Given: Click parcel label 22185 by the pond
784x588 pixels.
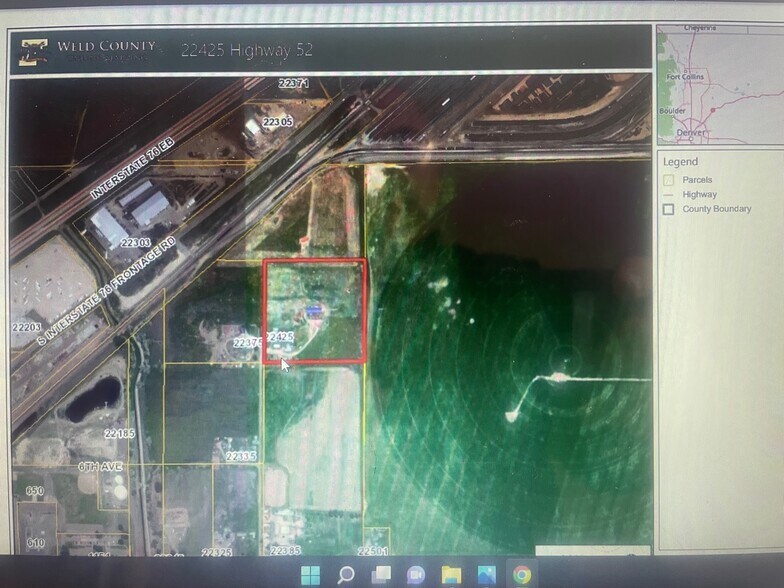Looking at the screenshot, I should point(118,433).
